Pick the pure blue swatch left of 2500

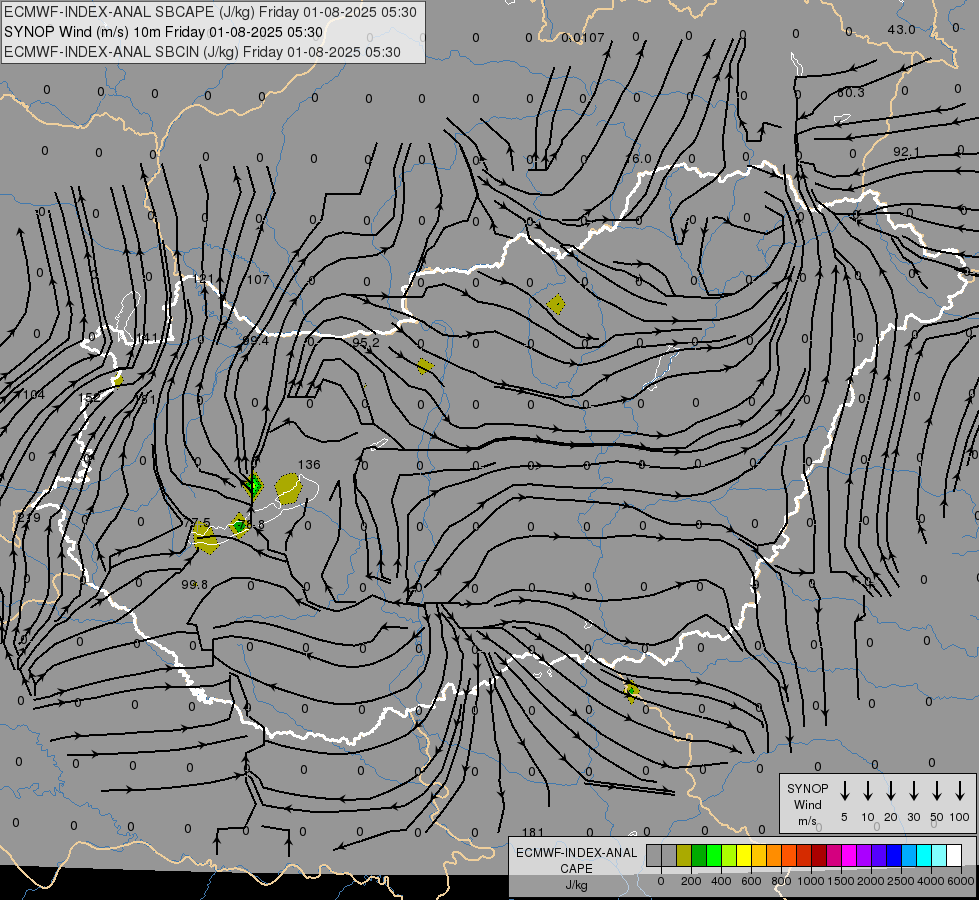[894, 855]
